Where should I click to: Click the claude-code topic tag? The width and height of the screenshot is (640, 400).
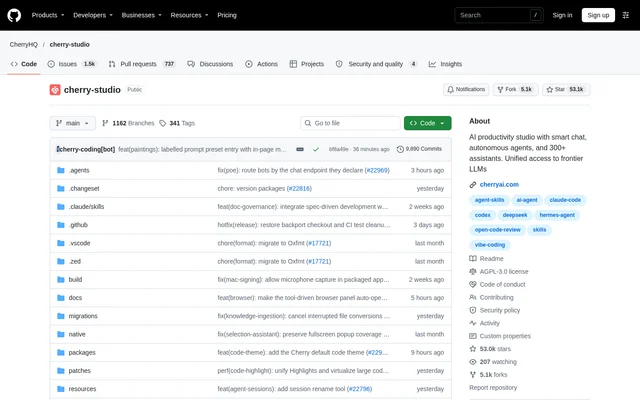[x=565, y=200]
